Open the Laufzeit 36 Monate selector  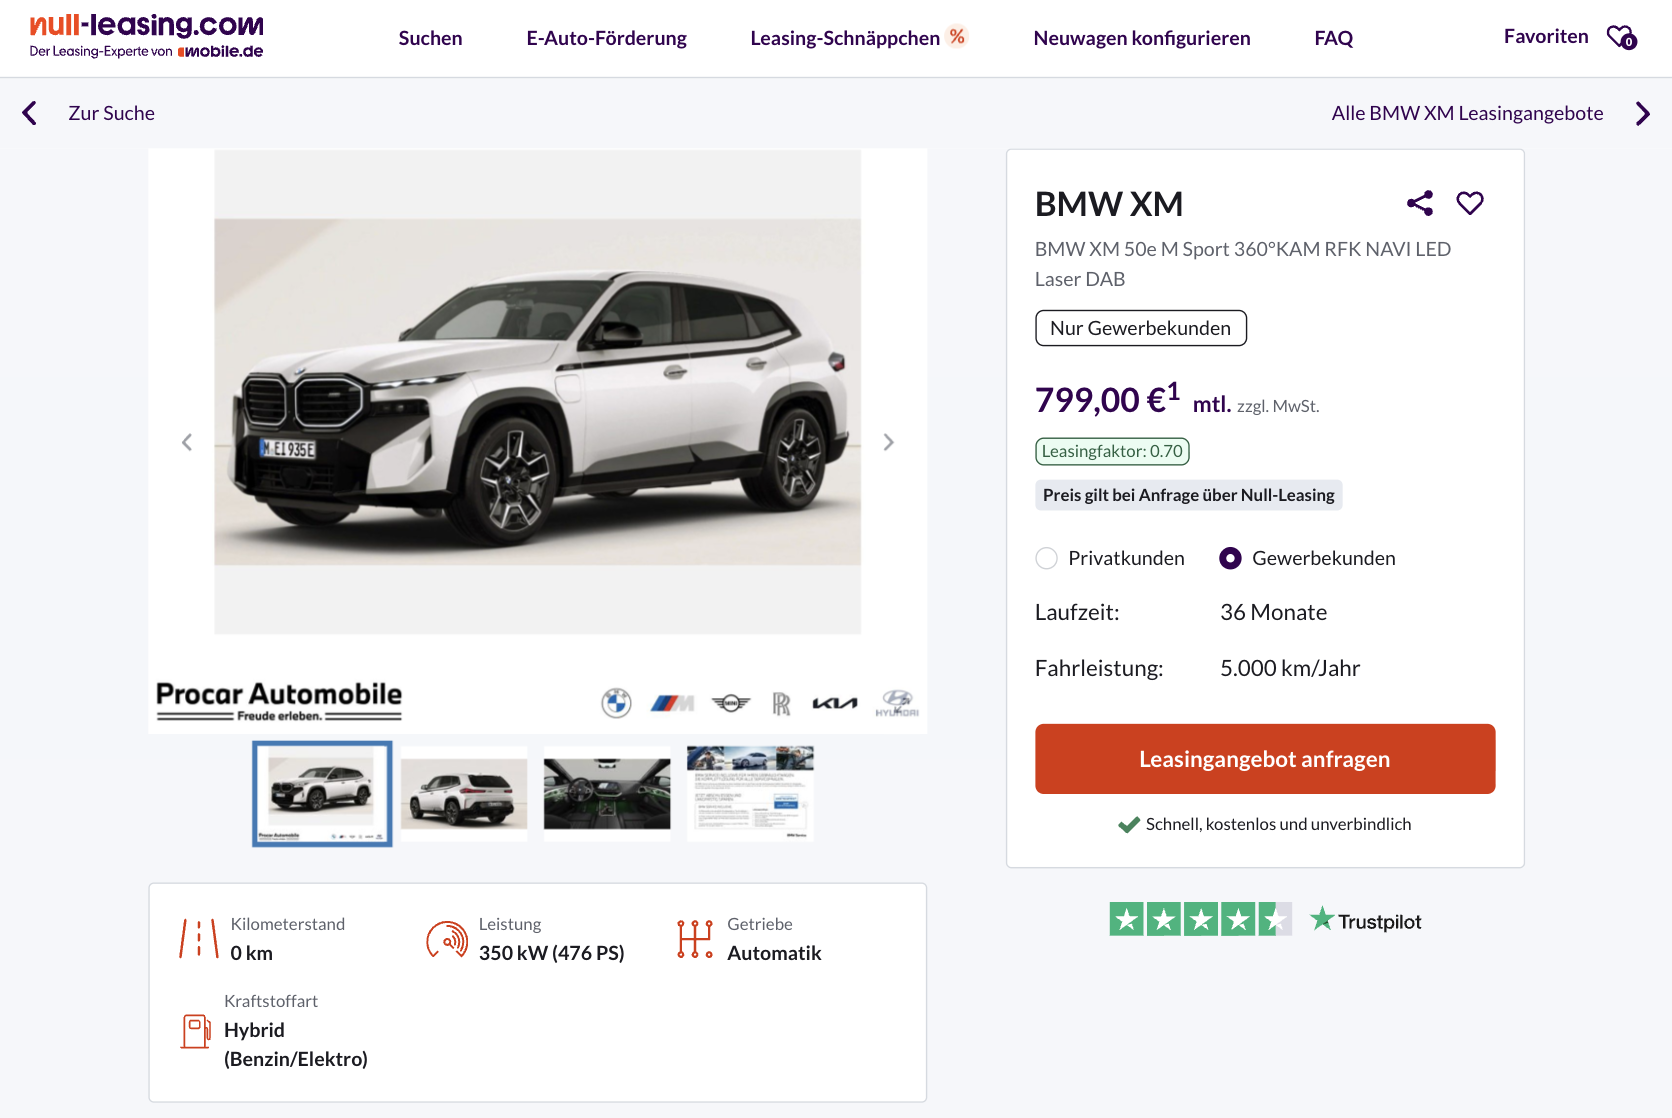[x=1273, y=612]
